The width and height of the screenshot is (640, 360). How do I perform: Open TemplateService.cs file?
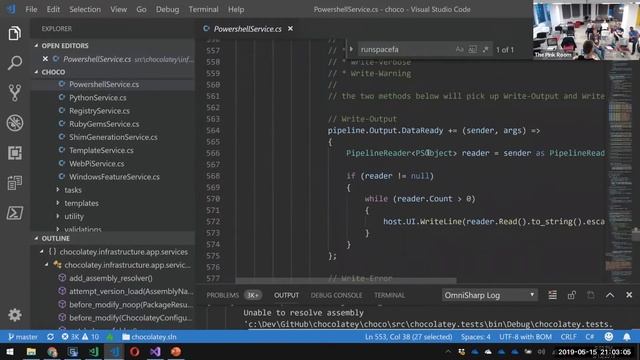point(101,150)
